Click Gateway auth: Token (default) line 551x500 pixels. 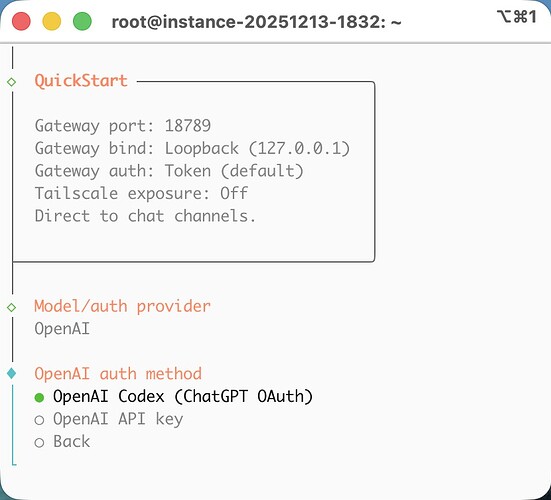pyautogui.click(x=169, y=171)
